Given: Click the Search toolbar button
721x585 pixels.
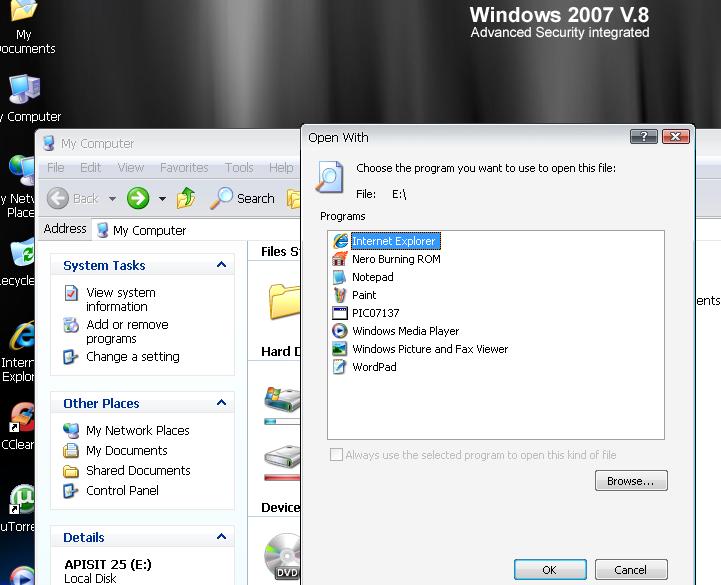Looking at the screenshot, I should point(242,198).
